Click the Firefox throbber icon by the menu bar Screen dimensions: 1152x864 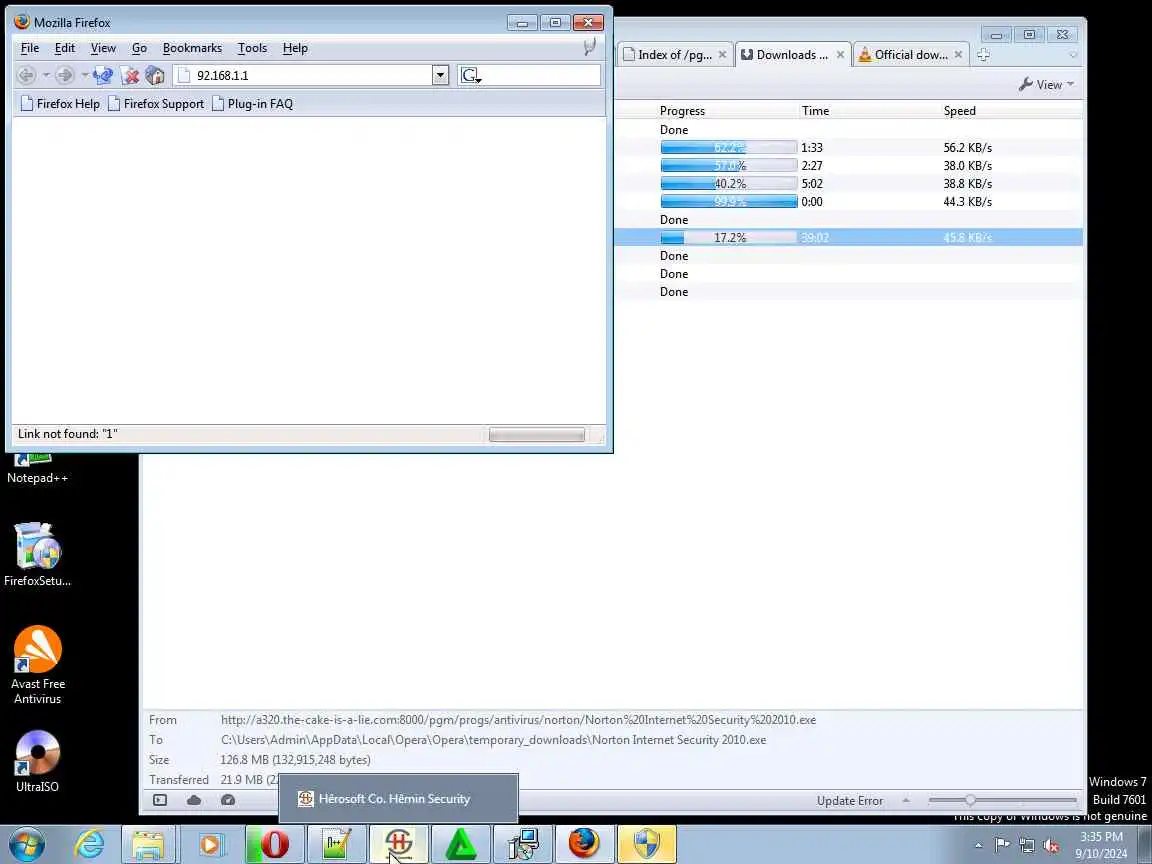589,48
